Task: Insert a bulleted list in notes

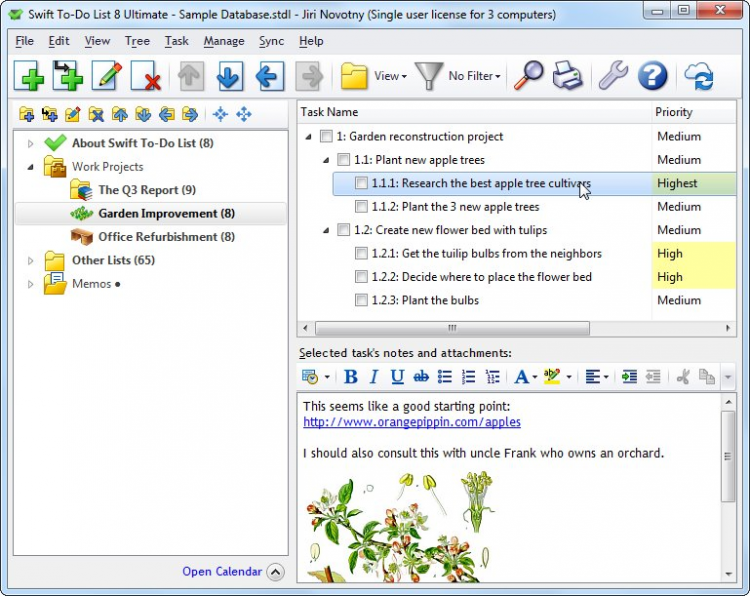Action: click(445, 377)
